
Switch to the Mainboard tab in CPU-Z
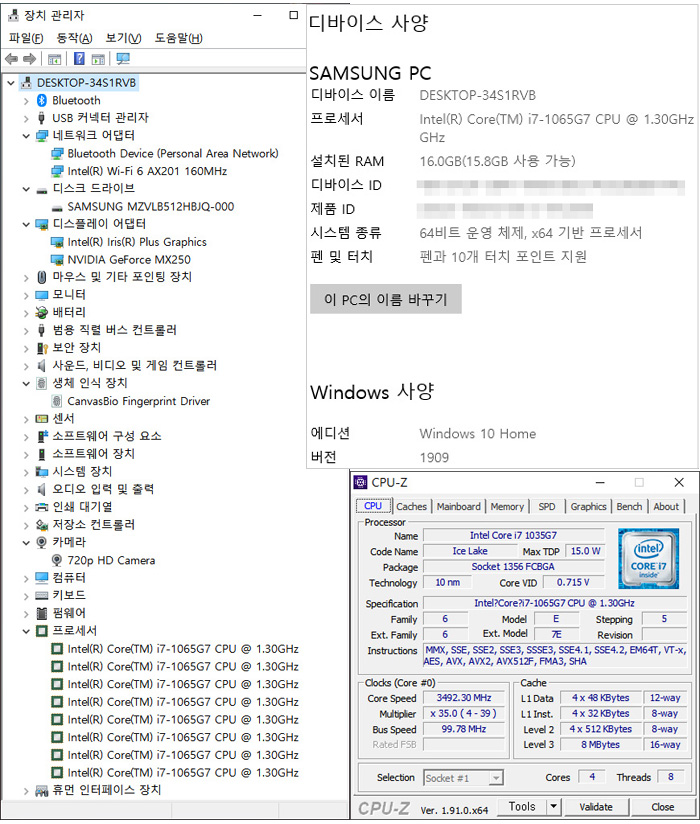458,506
